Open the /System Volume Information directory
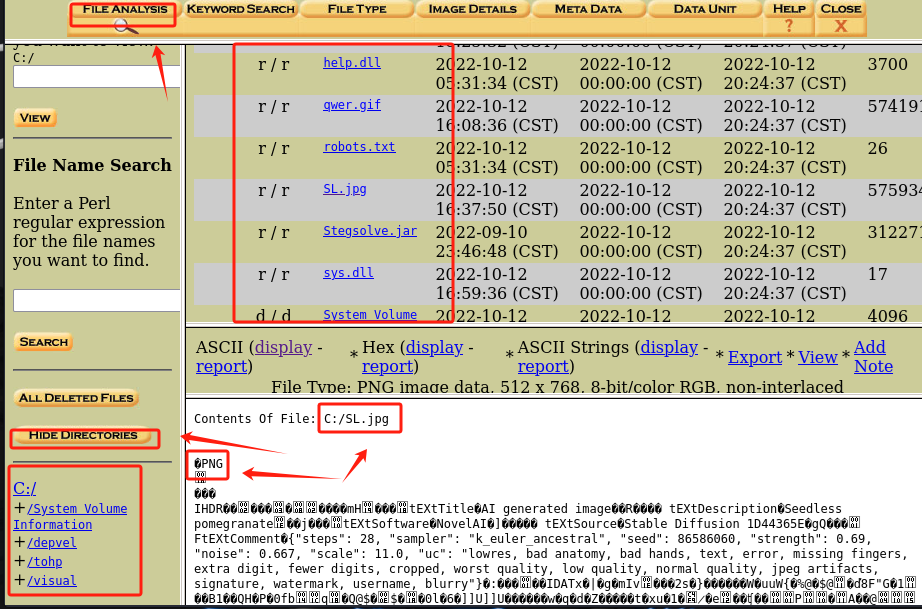922x609 pixels. [x=71, y=517]
